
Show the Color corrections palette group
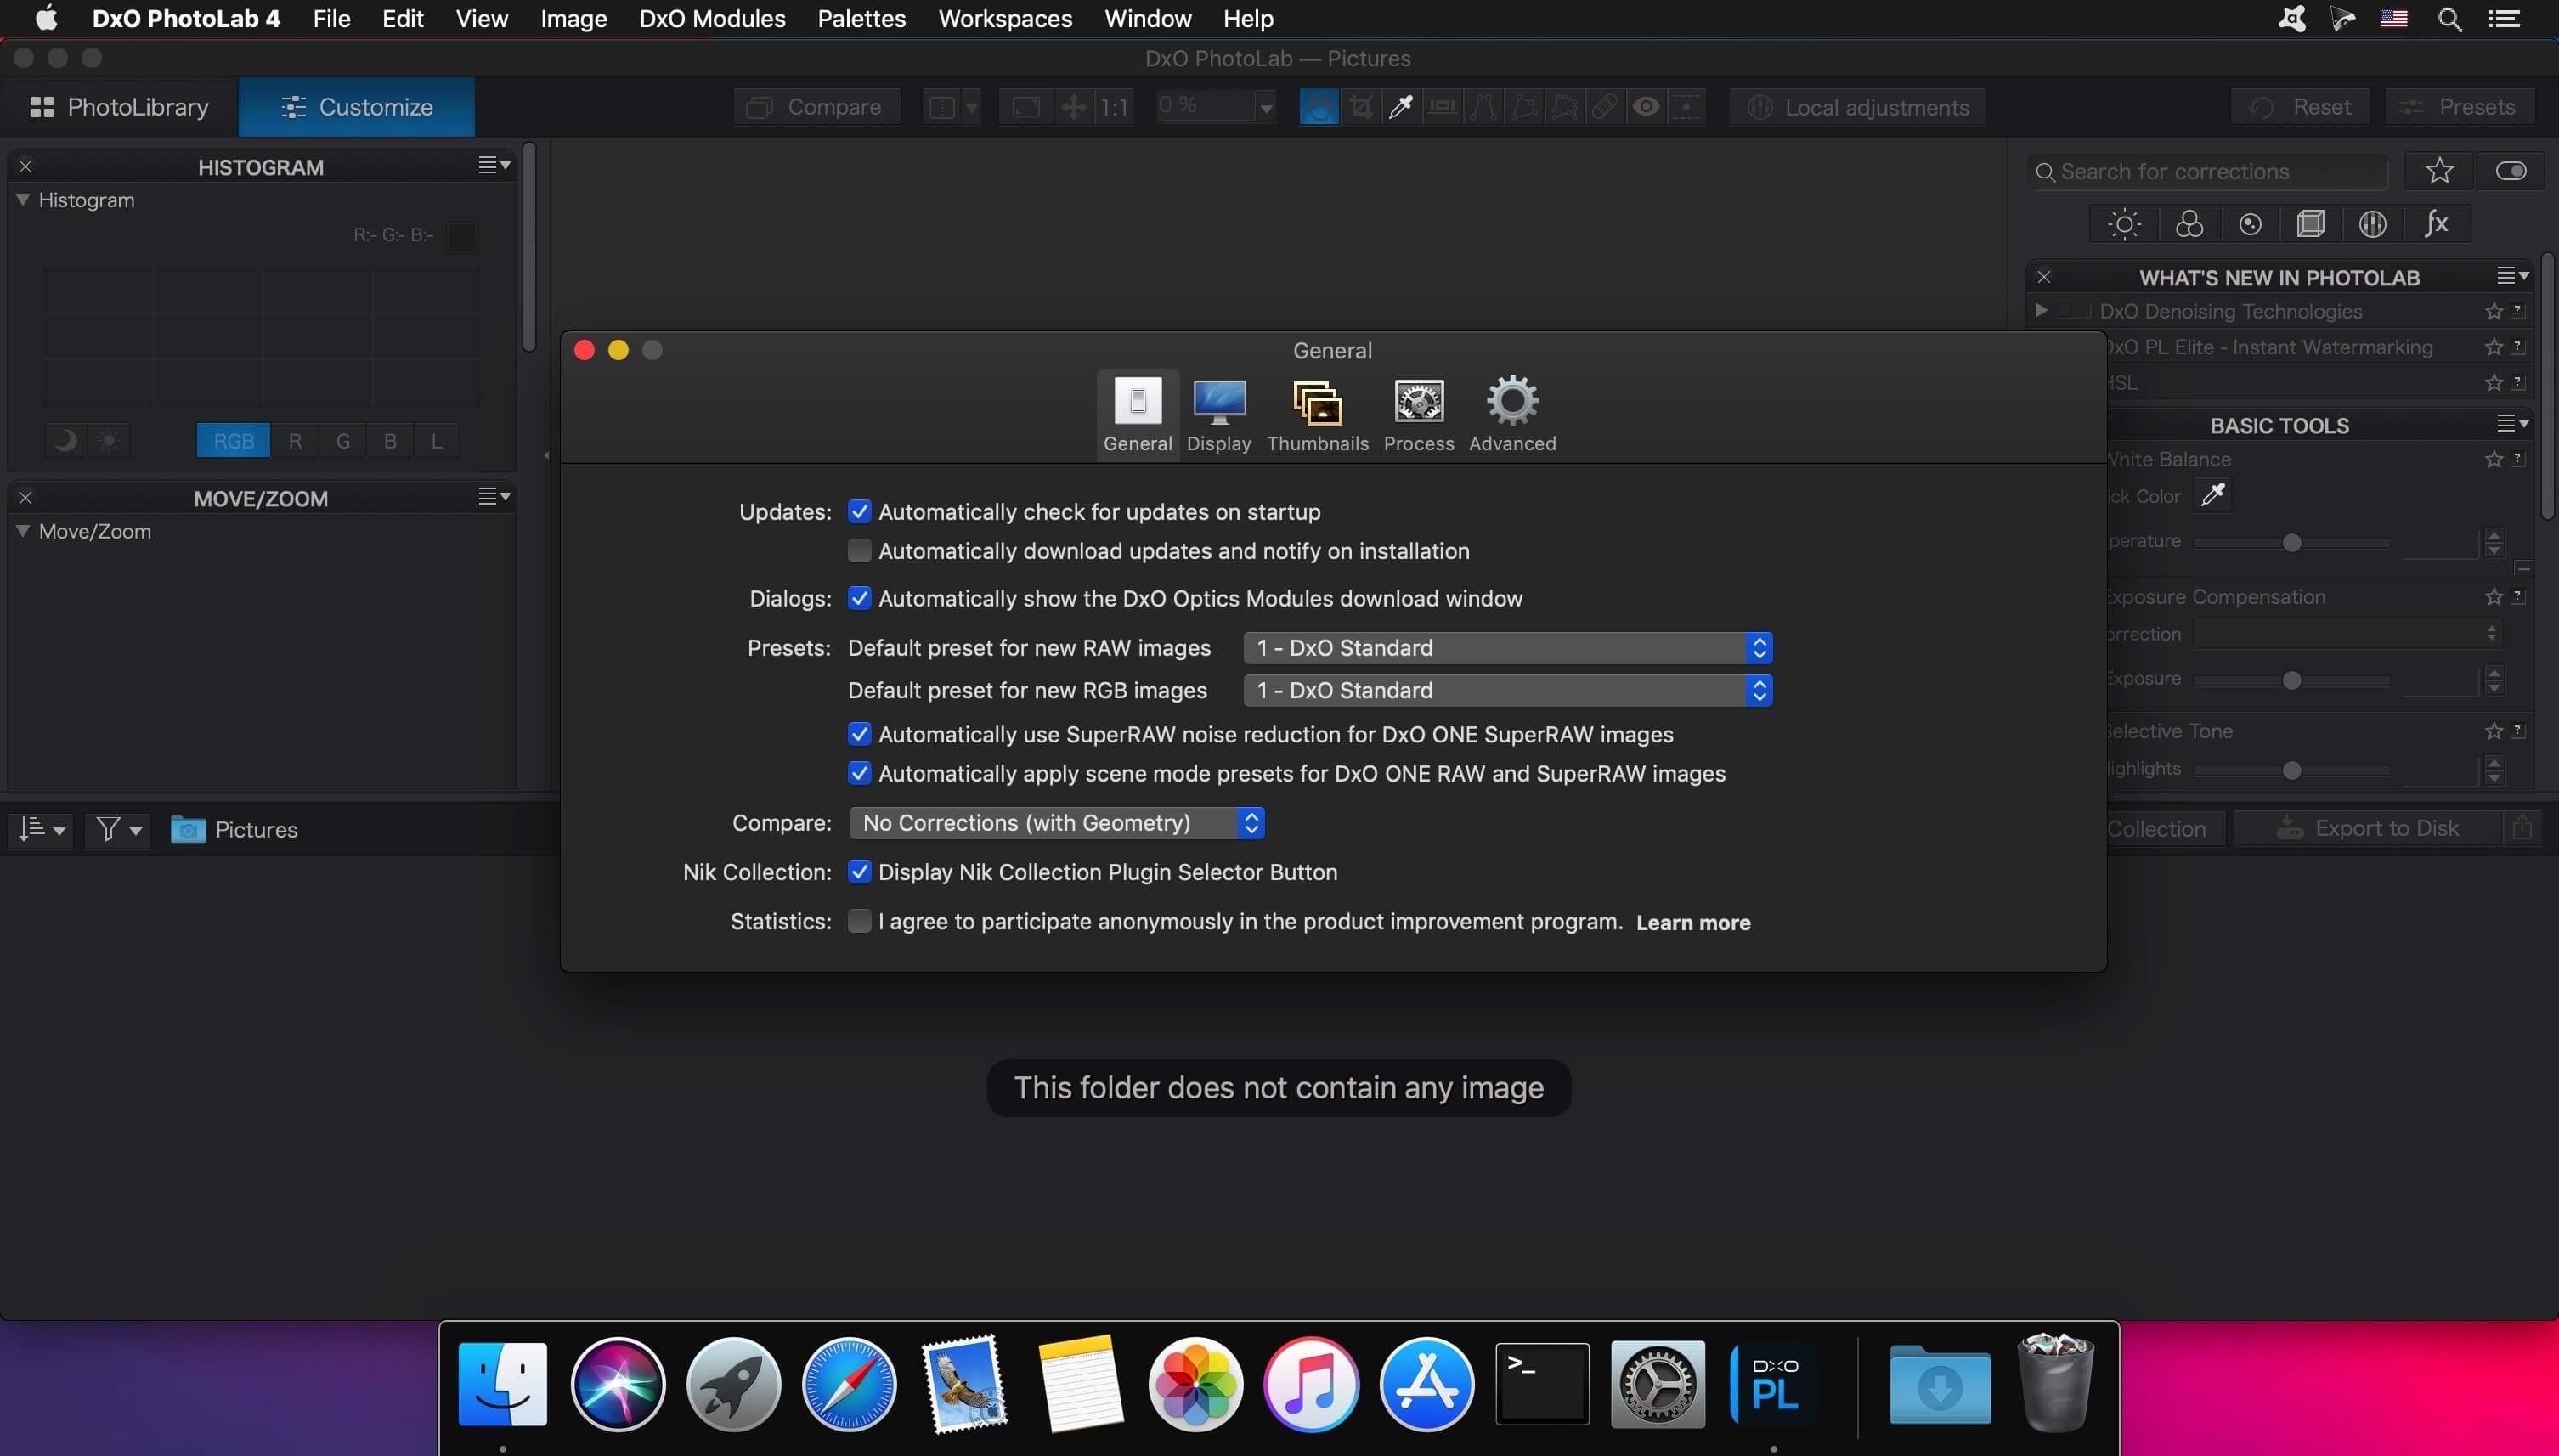(2189, 224)
